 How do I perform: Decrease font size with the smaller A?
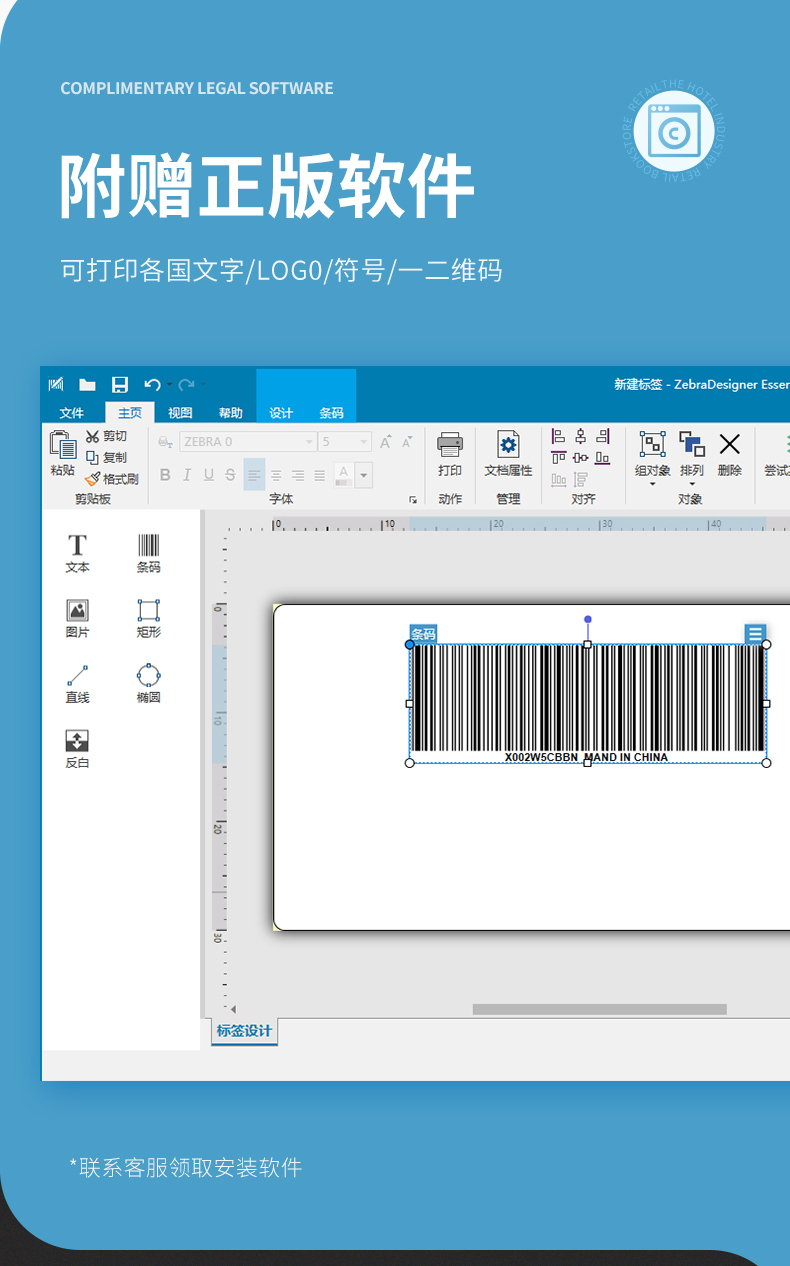(407, 442)
